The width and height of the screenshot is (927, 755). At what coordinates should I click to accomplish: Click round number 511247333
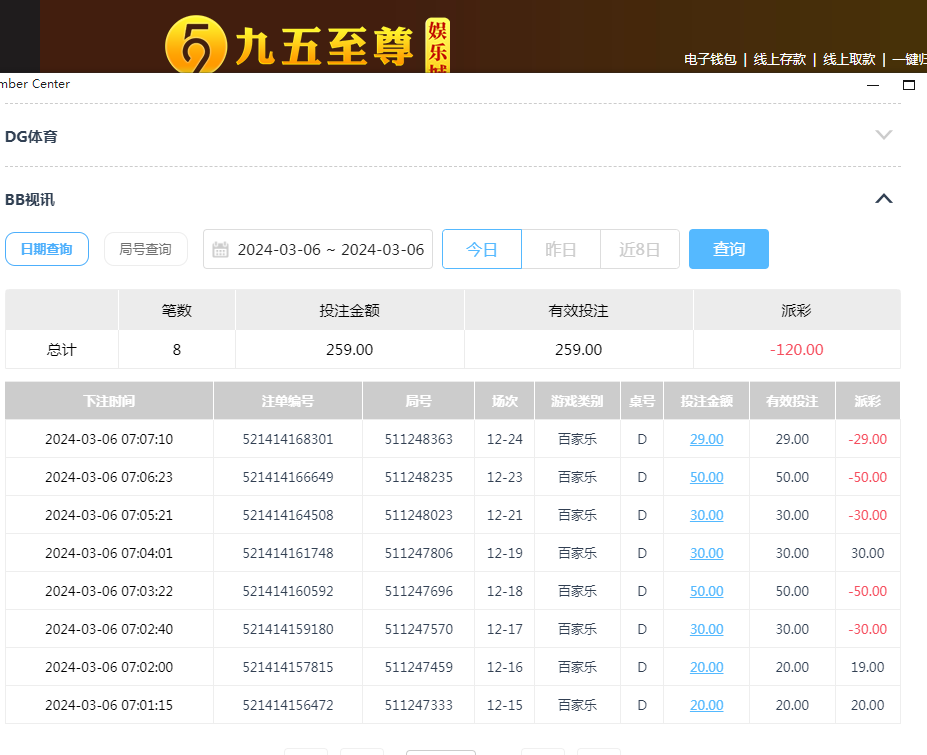[x=419, y=705]
